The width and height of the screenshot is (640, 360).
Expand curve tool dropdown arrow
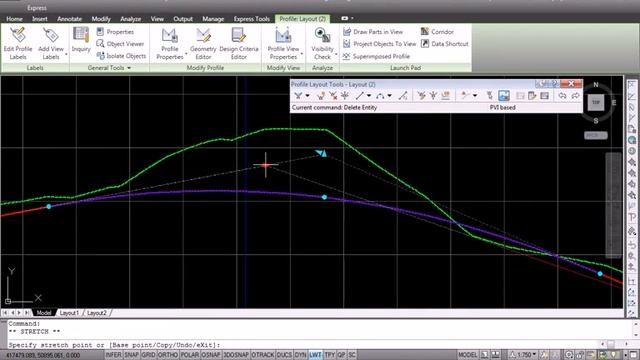point(389,96)
